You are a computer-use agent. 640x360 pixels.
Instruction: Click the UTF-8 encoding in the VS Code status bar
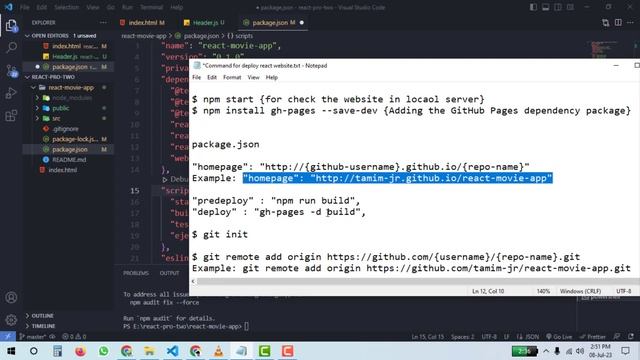pos(489,337)
